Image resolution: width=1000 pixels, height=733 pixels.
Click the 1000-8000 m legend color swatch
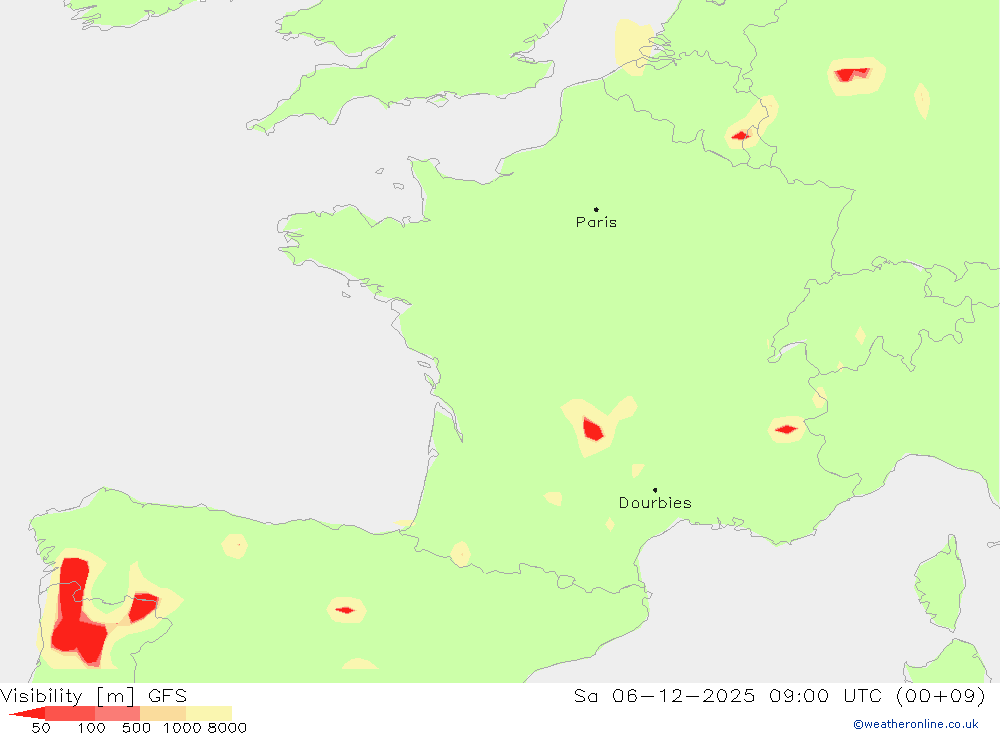point(209,713)
